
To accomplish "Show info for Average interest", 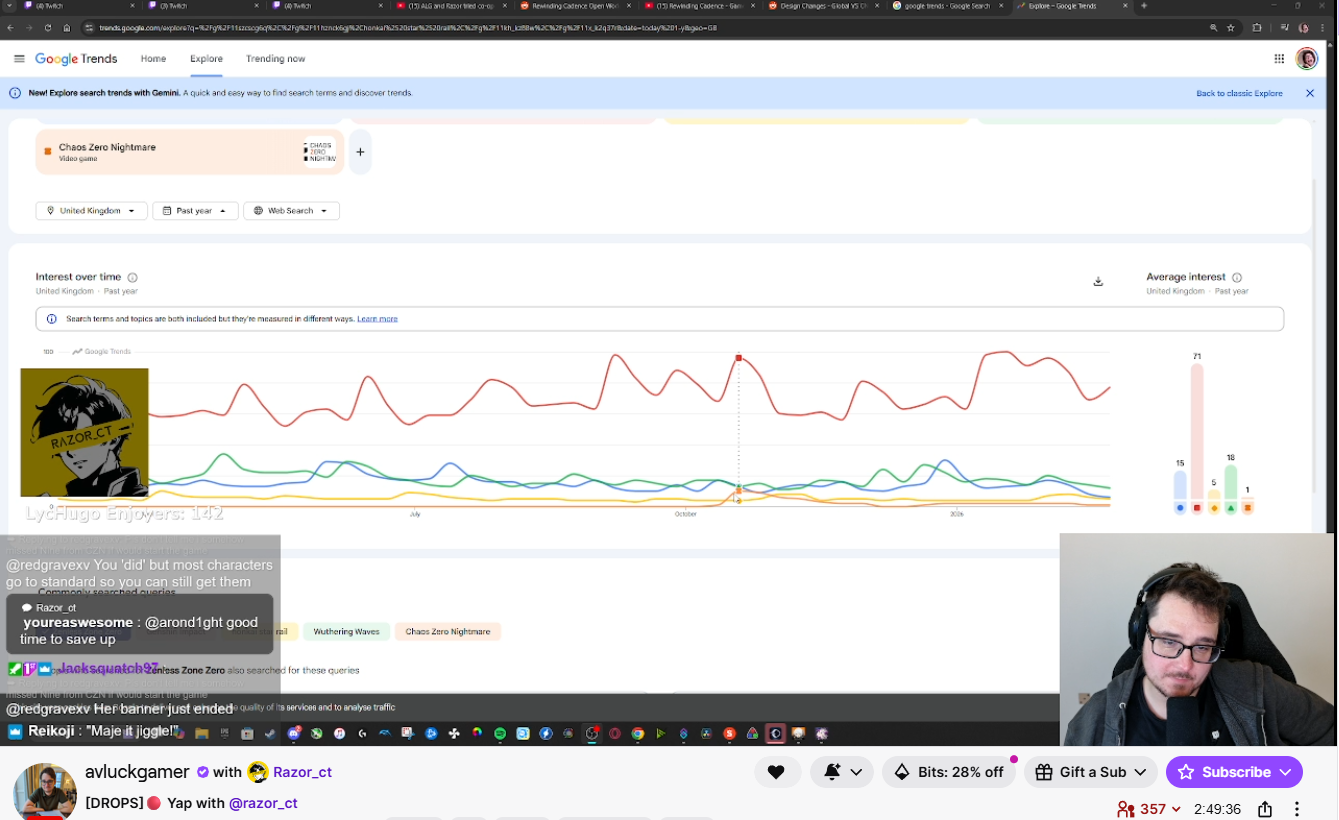I will point(1237,278).
